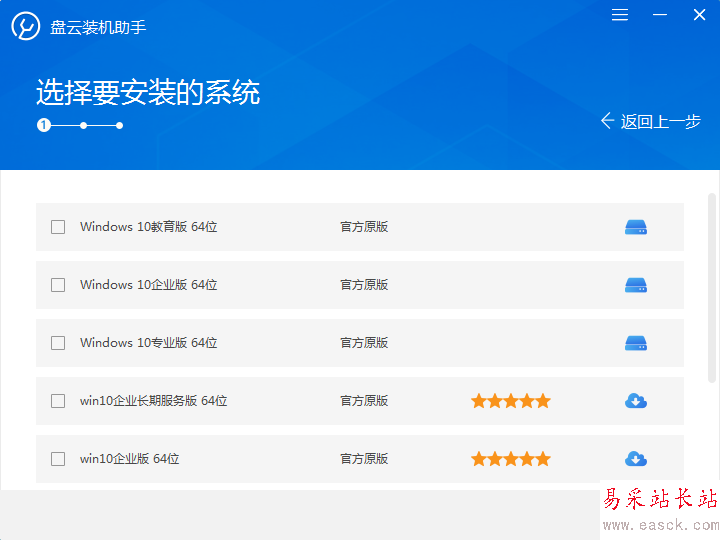Select the Windows 10教育版 64位 text
The width and height of the screenshot is (720, 540).
(148, 227)
